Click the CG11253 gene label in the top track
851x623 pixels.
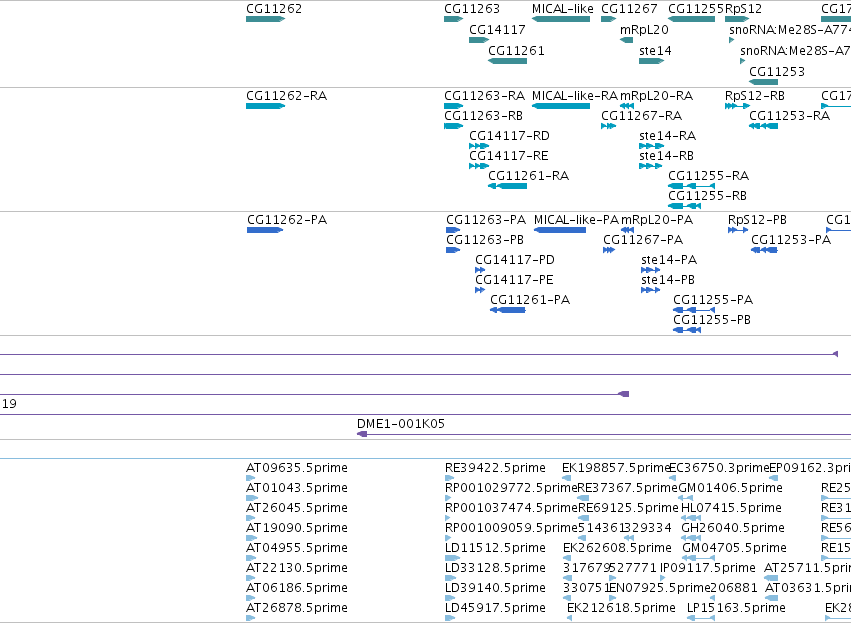coord(777,72)
